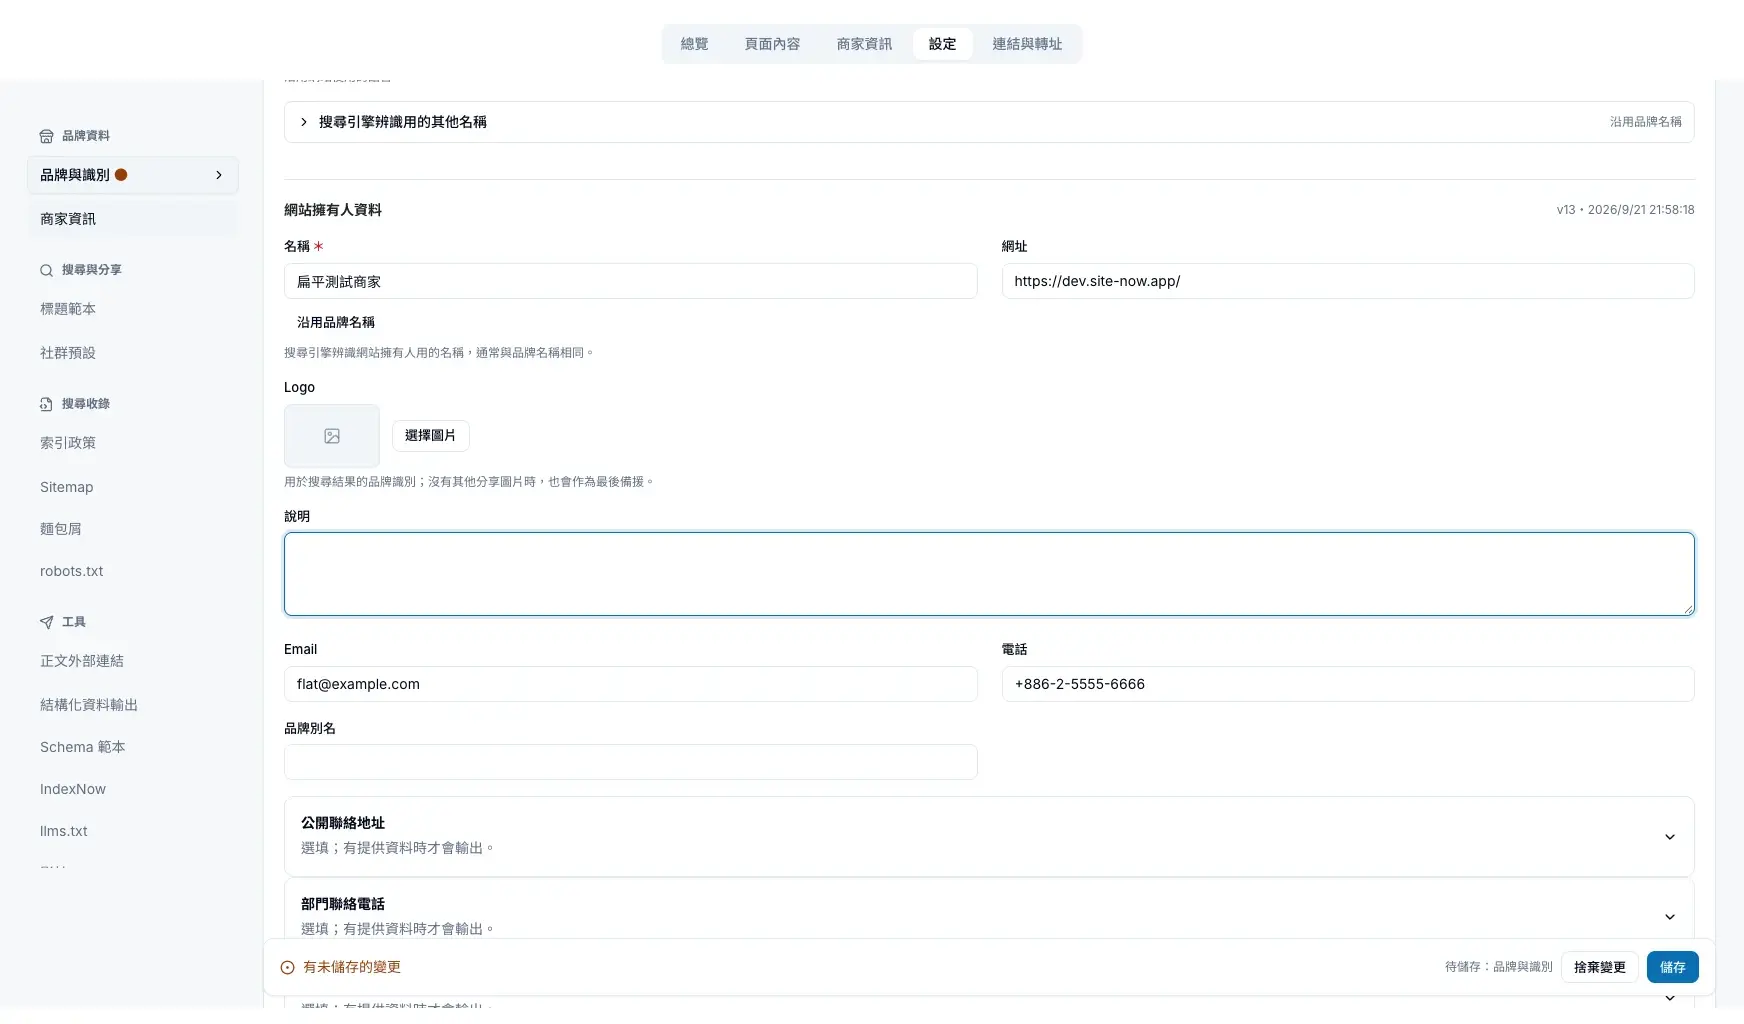Click the 品牌資料 storefront icon in sidebar
1744x1024 pixels.
point(46,136)
